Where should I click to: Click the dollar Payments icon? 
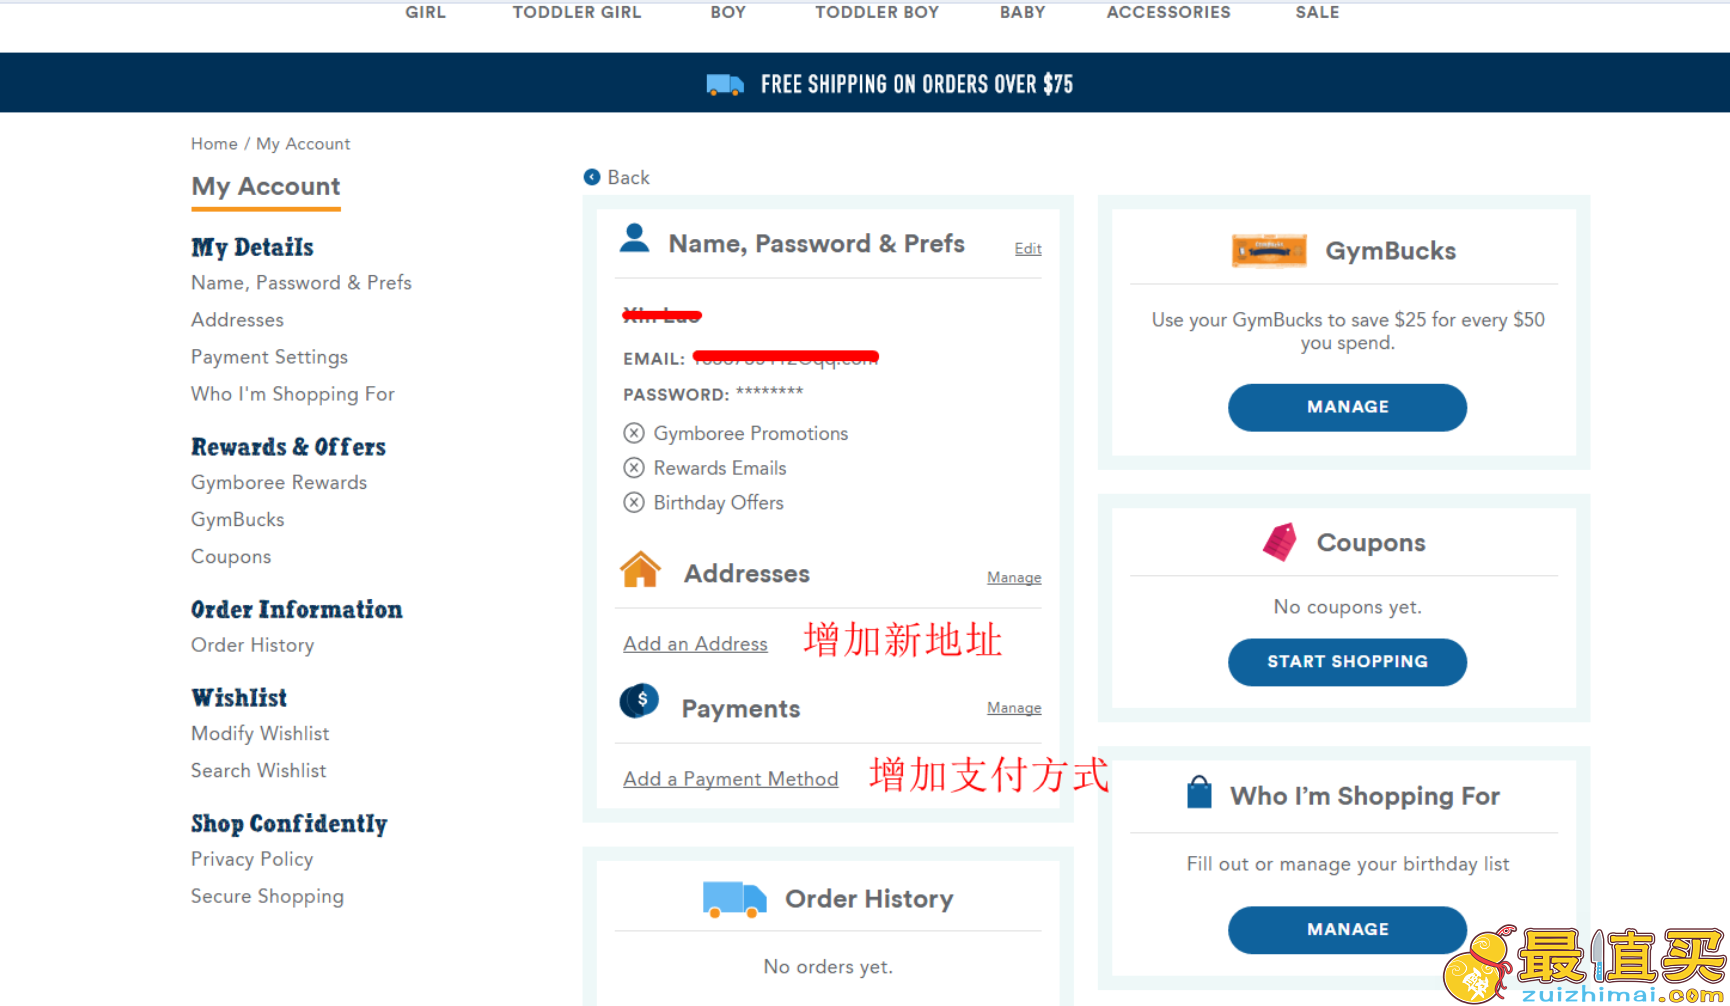[640, 701]
